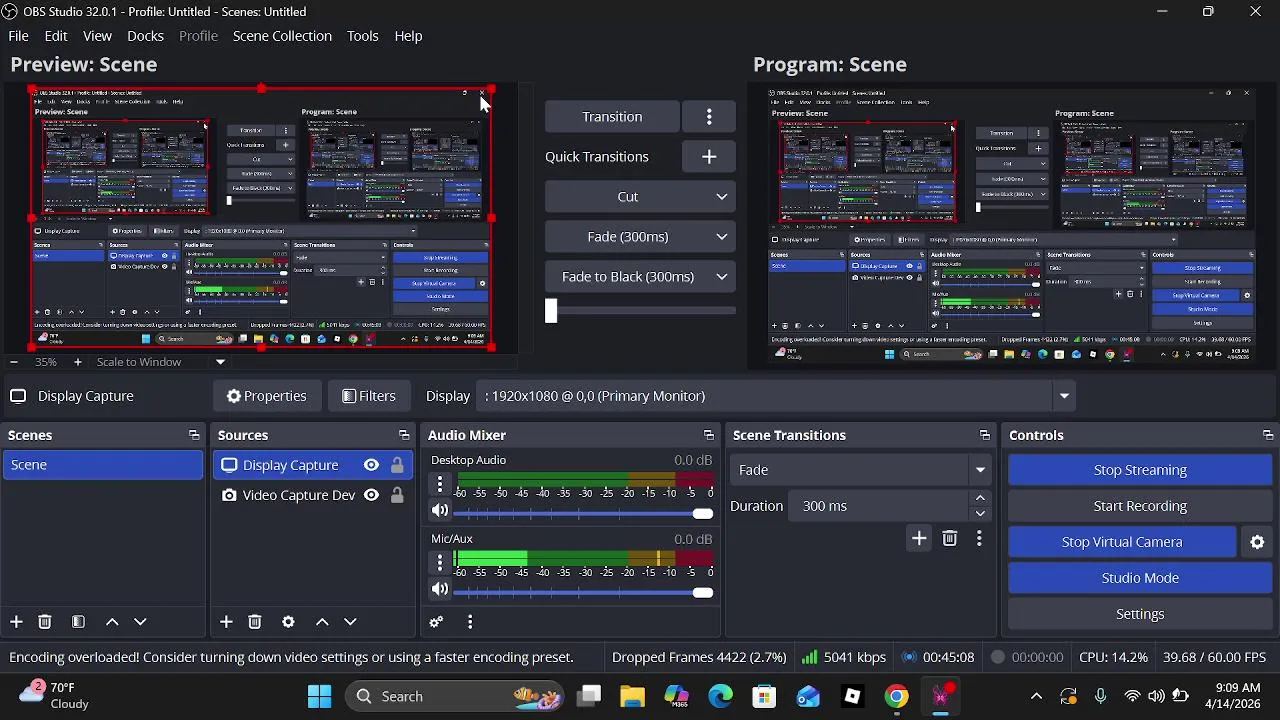The height and width of the screenshot is (720, 1280).
Task: Pop out the Sources dock
Action: (404, 435)
